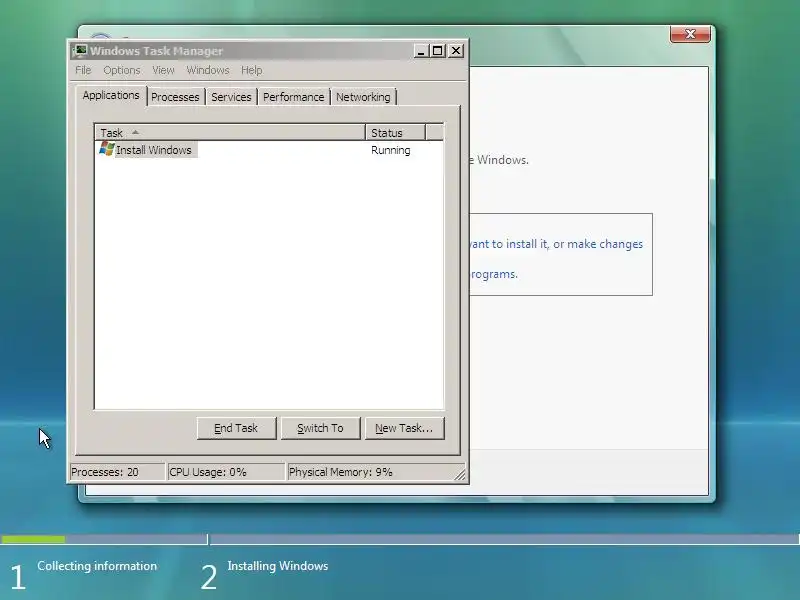Click the Processes: 20 status bar entry
Screen dimensions: 800x600
pos(116,472)
